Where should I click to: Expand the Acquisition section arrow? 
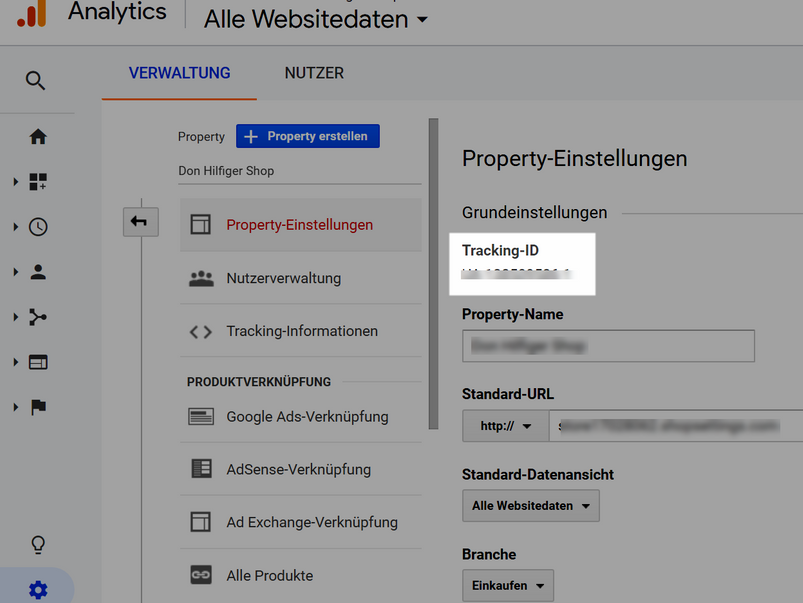click(15, 317)
